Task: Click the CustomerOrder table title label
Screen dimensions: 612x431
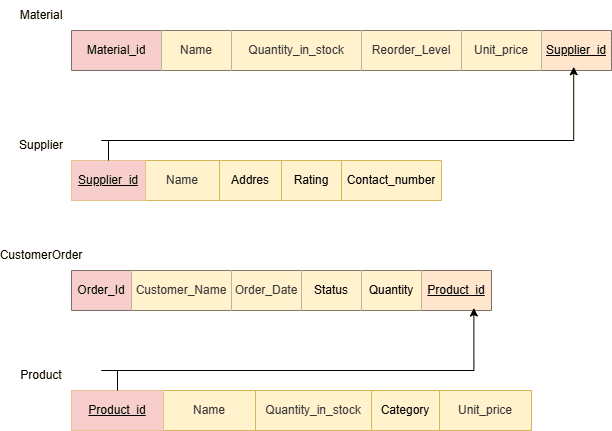Action: [41, 255]
